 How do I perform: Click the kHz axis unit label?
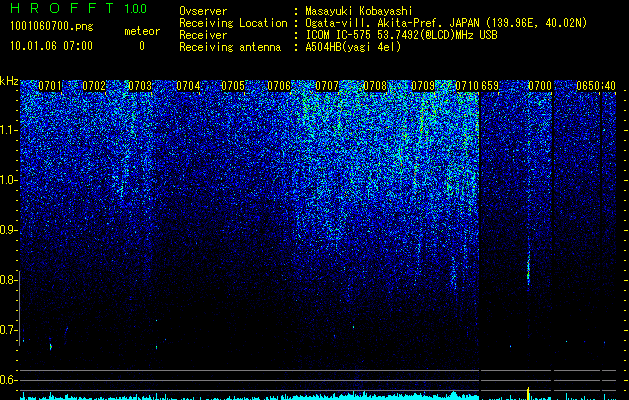tap(9, 81)
